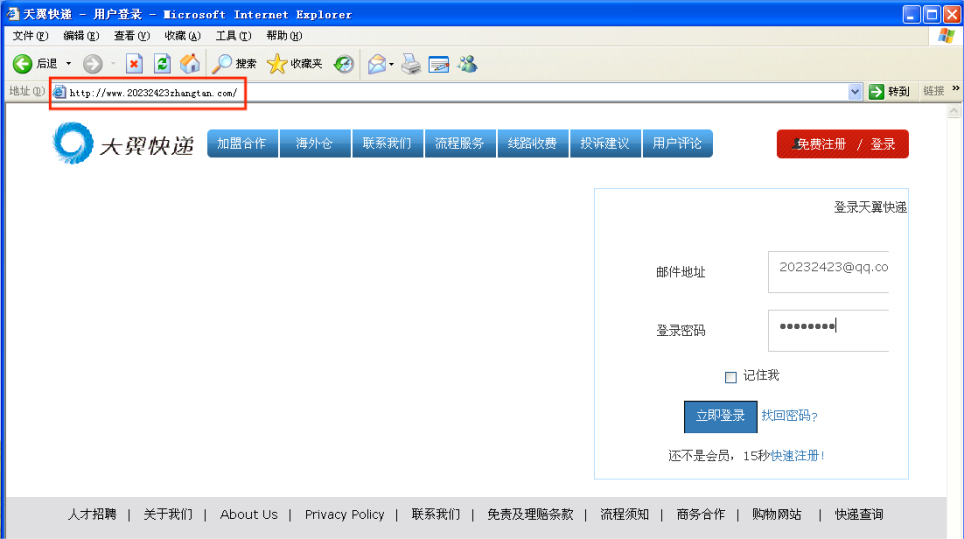The height and width of the screenshot is (539, 964).
Task: Open Privacy Policy footer link
Action: 344,514
